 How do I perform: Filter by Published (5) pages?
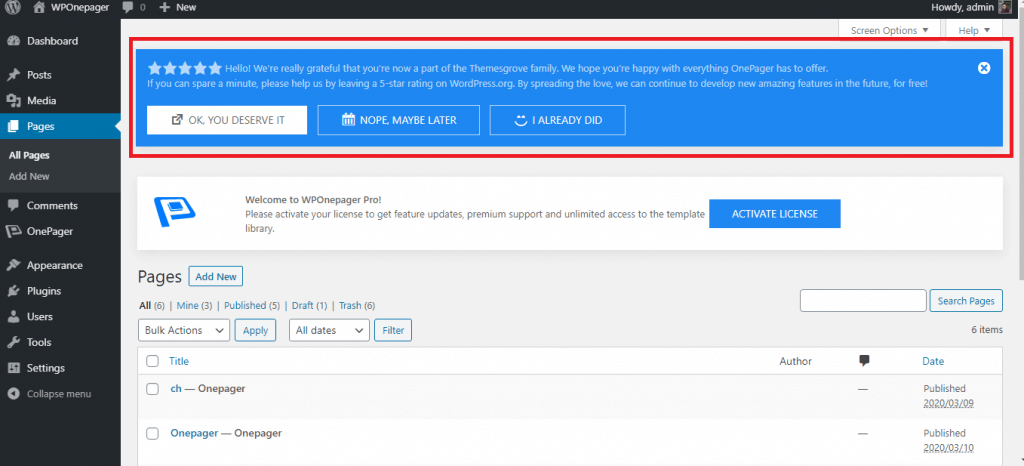[x=252, y=305]
